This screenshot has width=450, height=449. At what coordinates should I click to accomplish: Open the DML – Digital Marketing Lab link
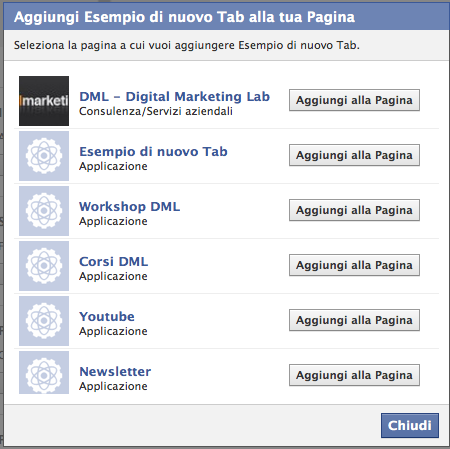click(x=174, y=97)
